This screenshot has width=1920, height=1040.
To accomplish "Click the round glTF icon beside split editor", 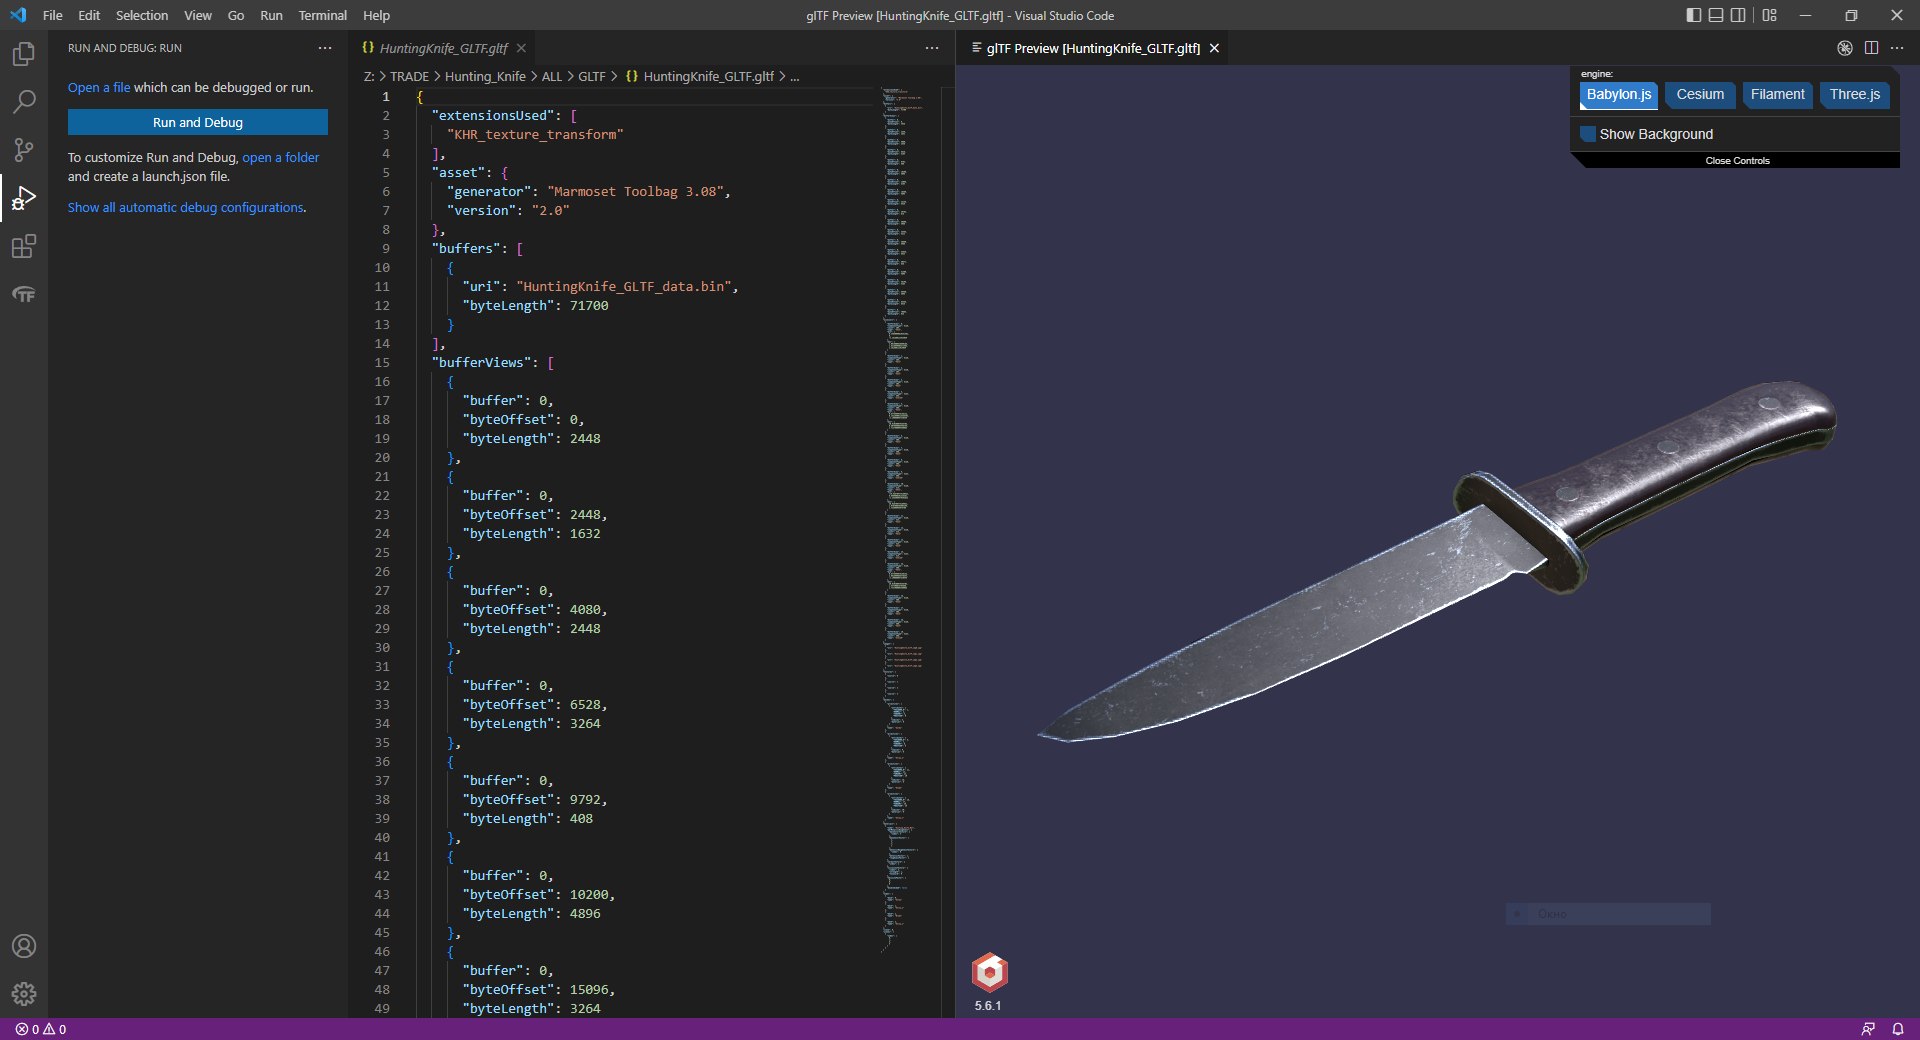I will click(1845, 48).
